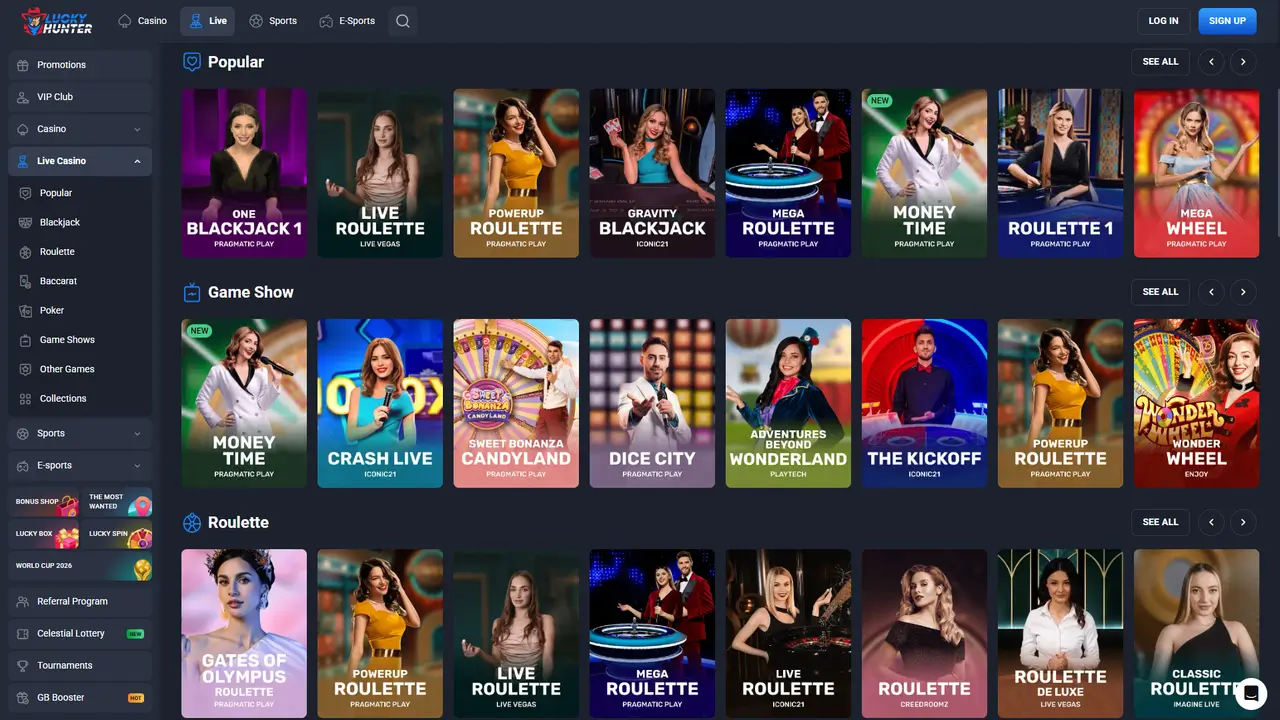
Task: Open Gates of Olympus Roulette card
Action: tap(244, 633)
